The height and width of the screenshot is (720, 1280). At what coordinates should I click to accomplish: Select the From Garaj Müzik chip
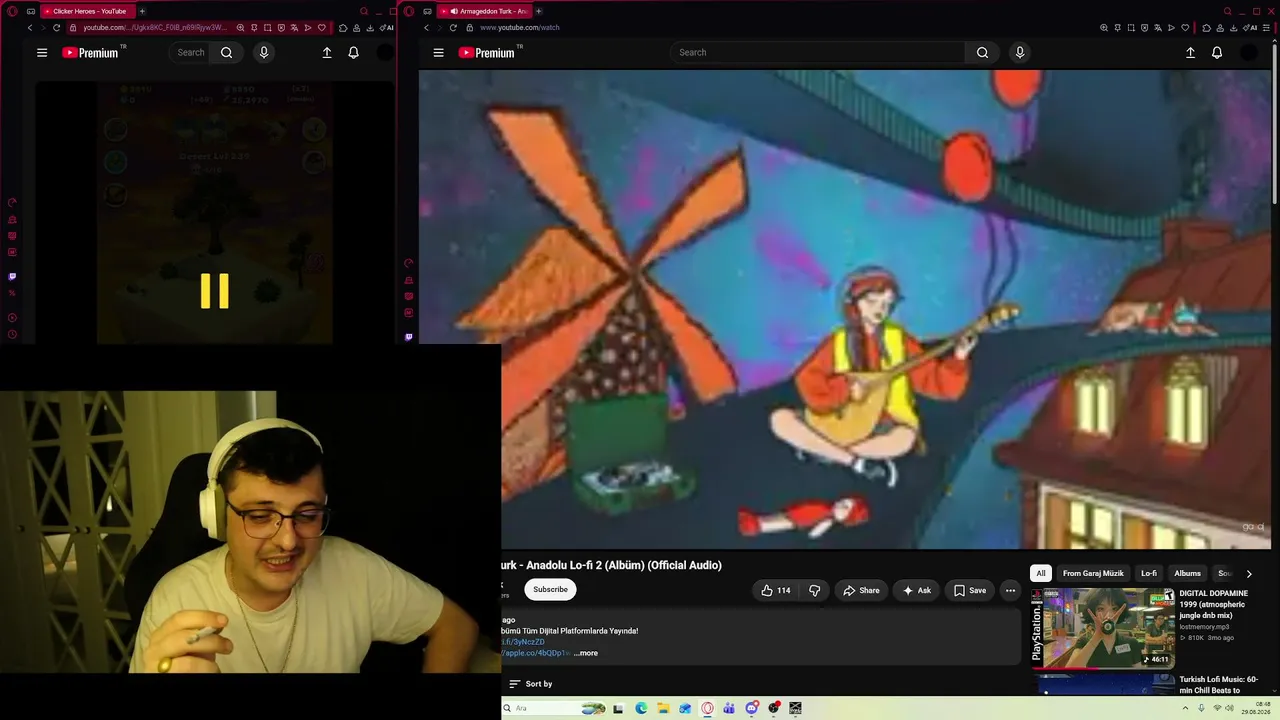1093,574
